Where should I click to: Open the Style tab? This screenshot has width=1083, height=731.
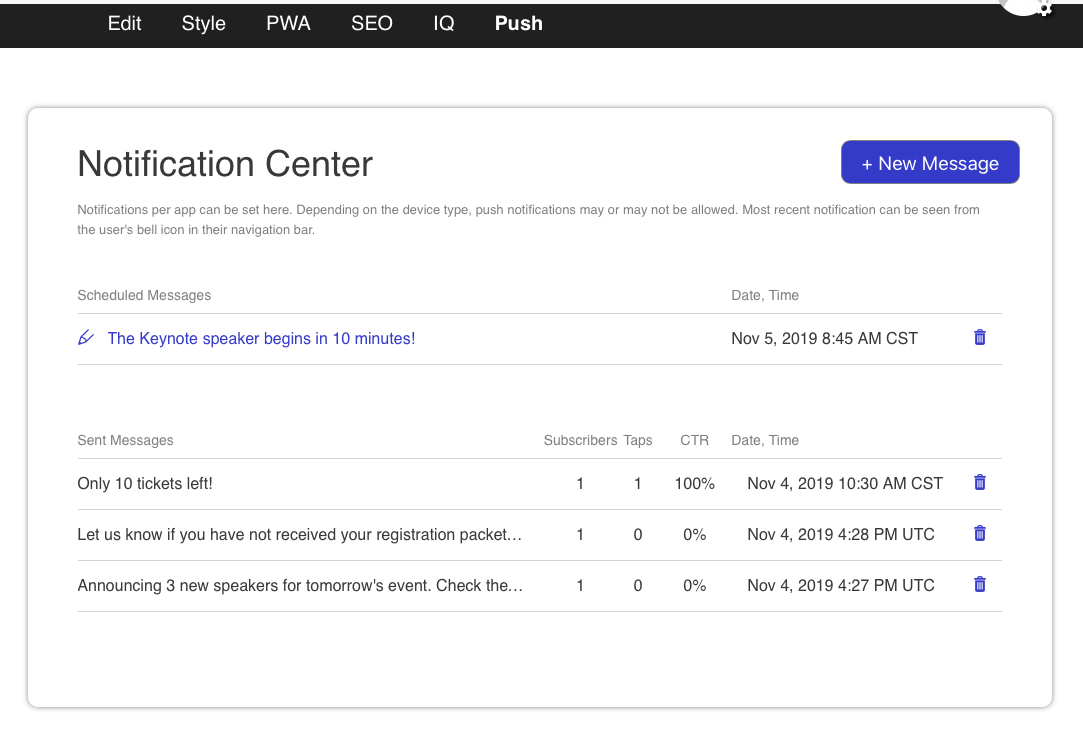point(203,23)
